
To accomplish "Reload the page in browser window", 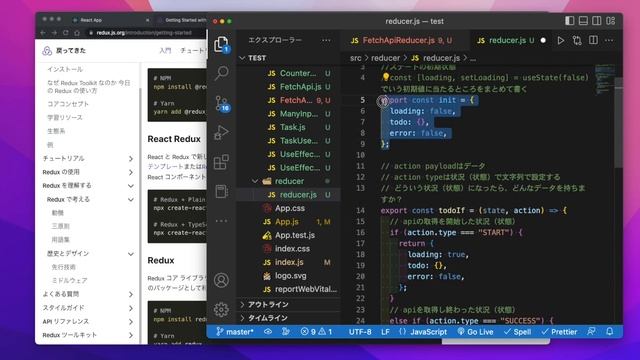I will (65, 33).
